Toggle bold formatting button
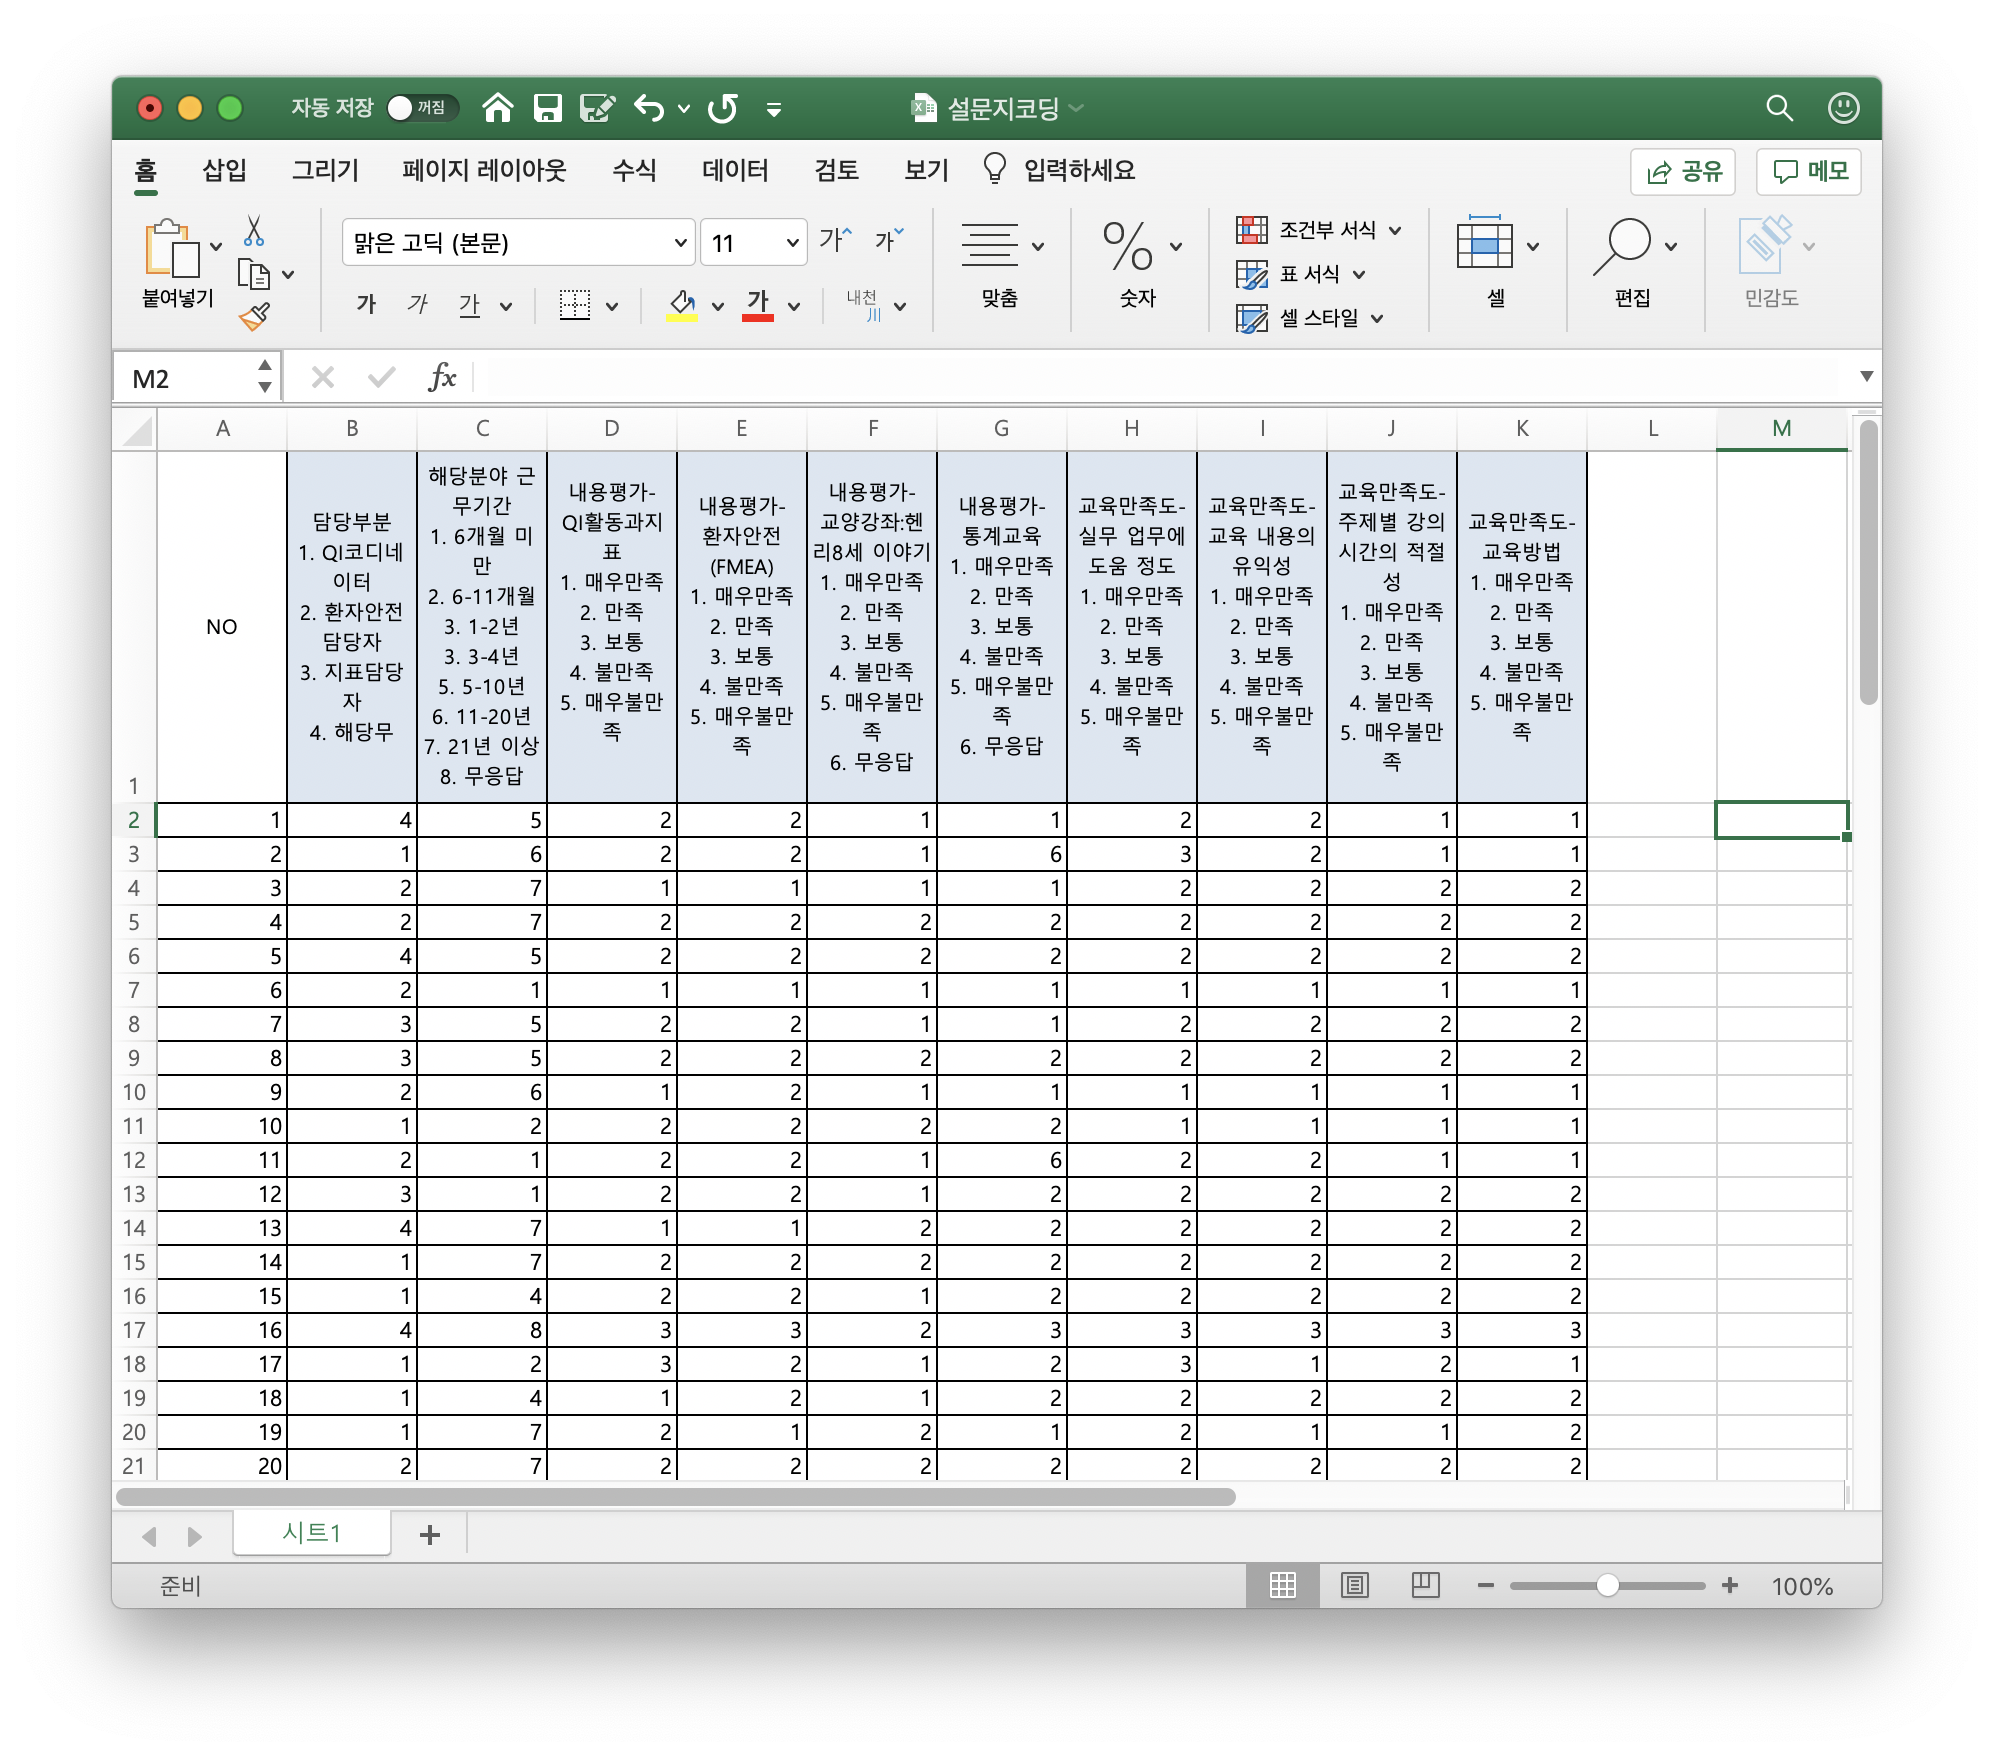The image size is (1994, 1756). tap(366, 304)
